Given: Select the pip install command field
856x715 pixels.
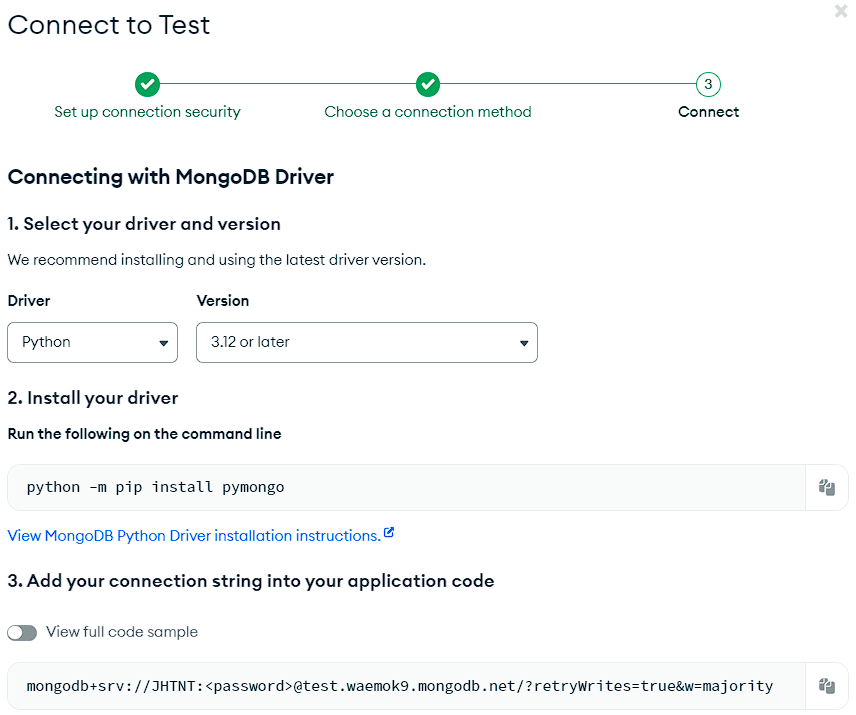Looking at the screenshot, I should coord(400,487).
